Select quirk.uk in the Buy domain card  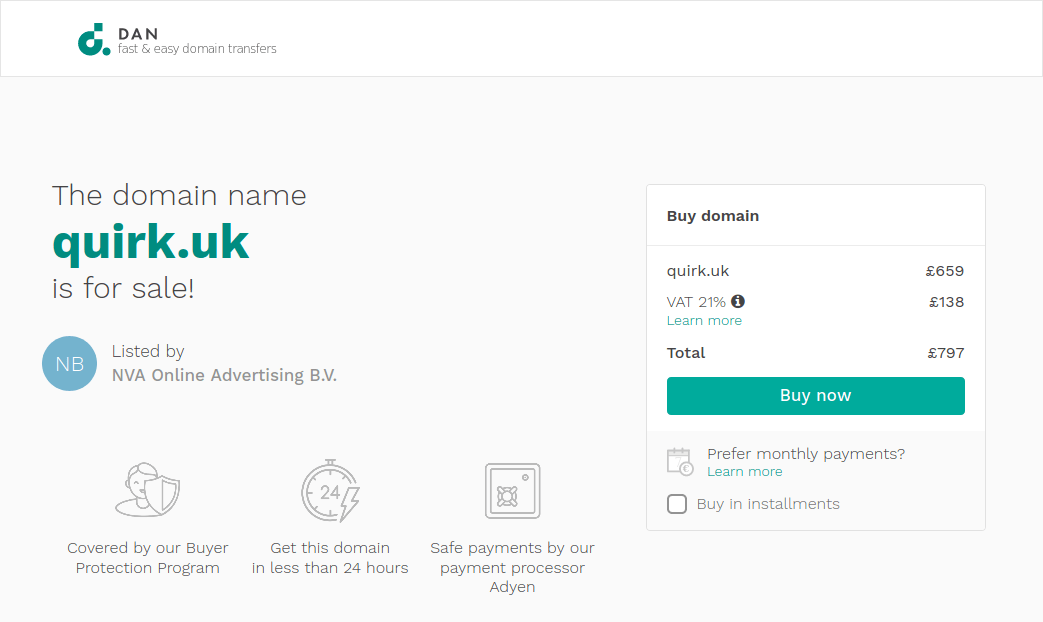(x=698, y=270)
